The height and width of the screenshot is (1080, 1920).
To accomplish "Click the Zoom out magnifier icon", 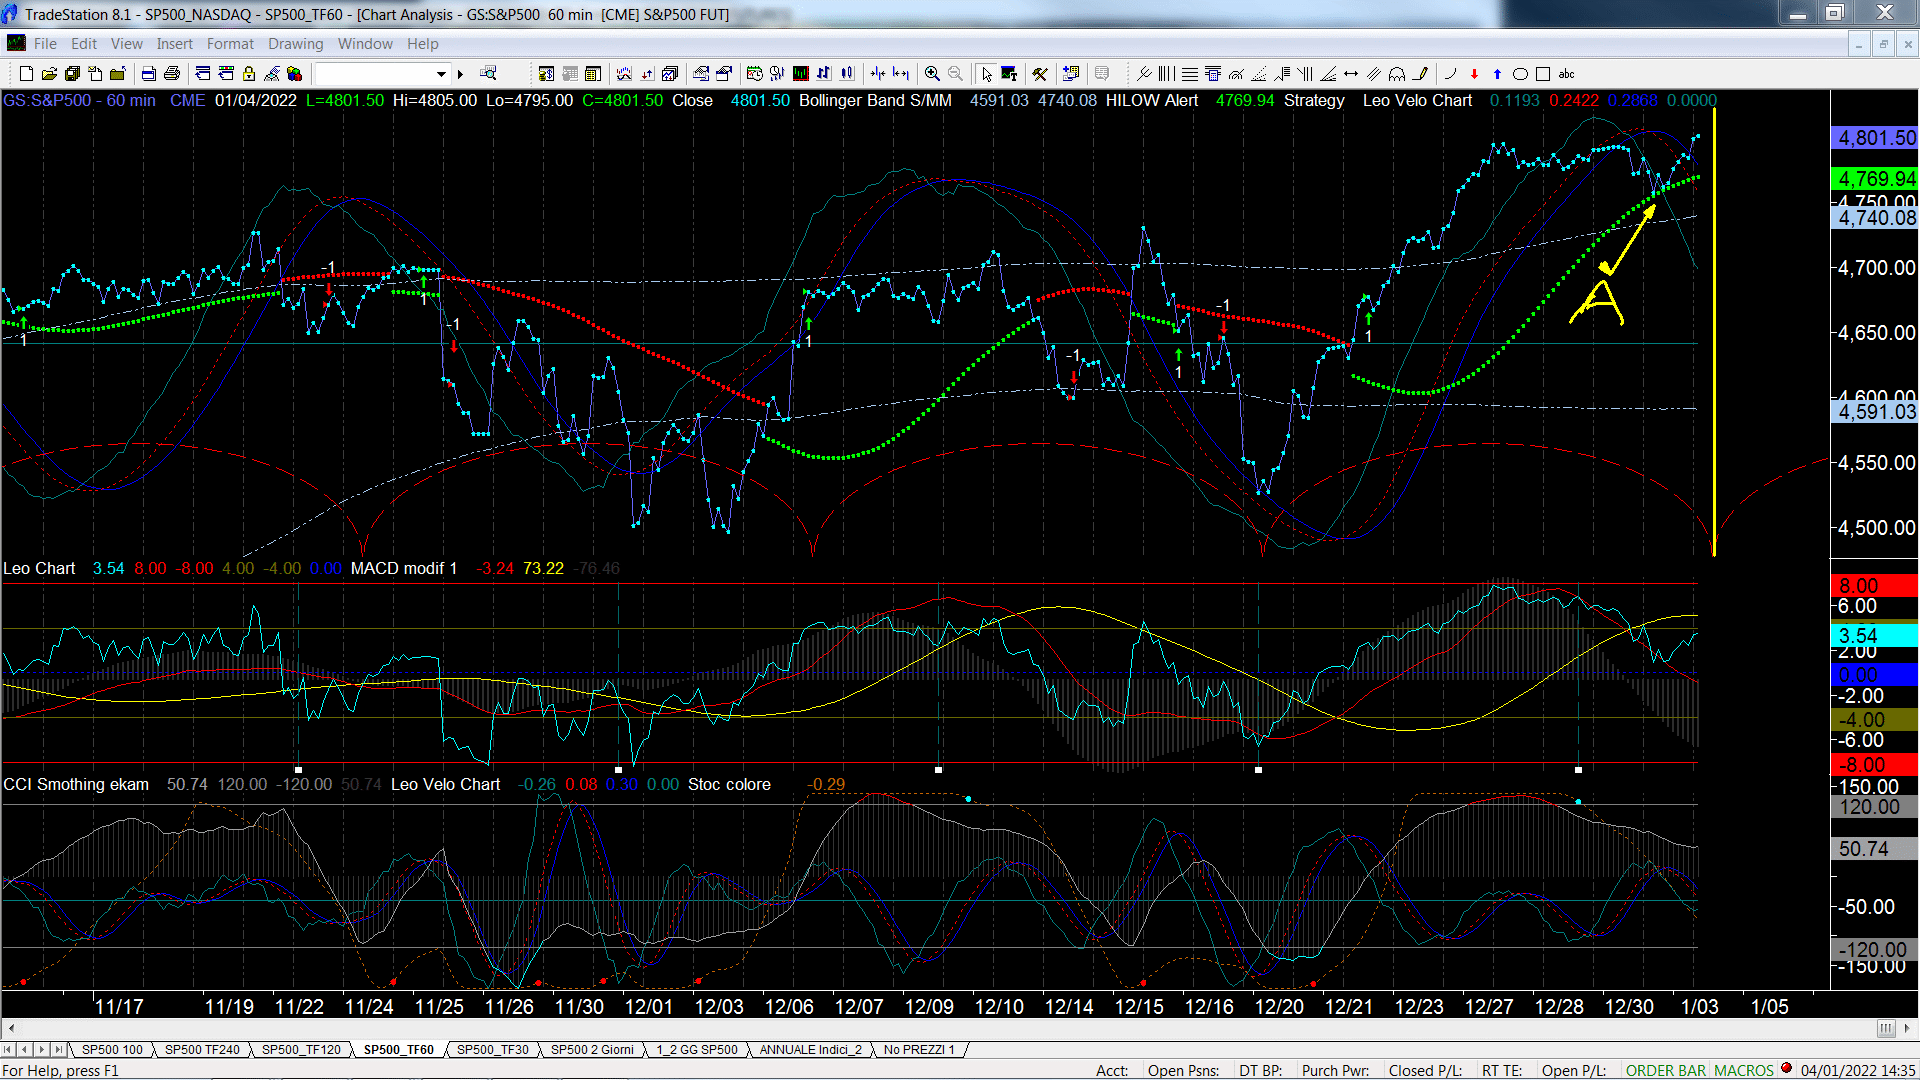I will pos(955,74).
